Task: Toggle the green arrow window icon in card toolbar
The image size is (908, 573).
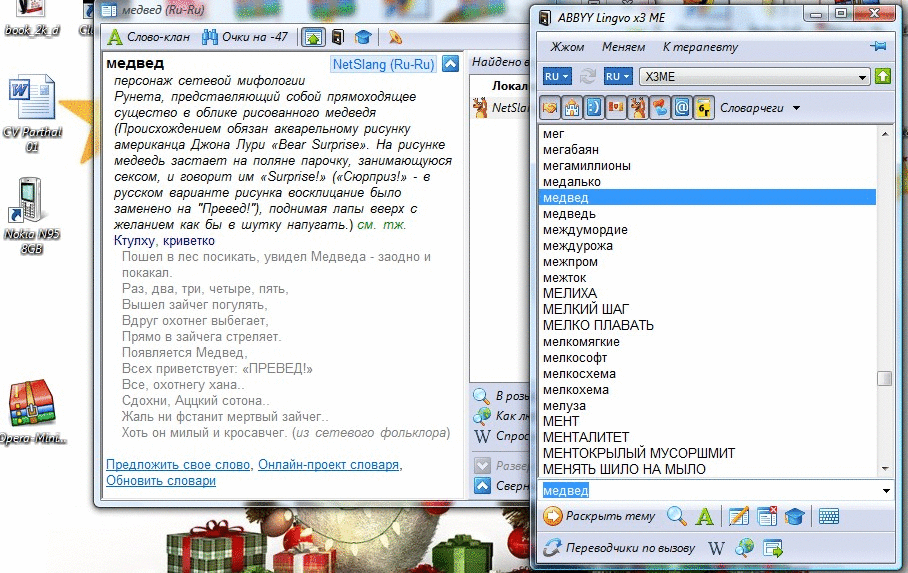Action: 313,38
